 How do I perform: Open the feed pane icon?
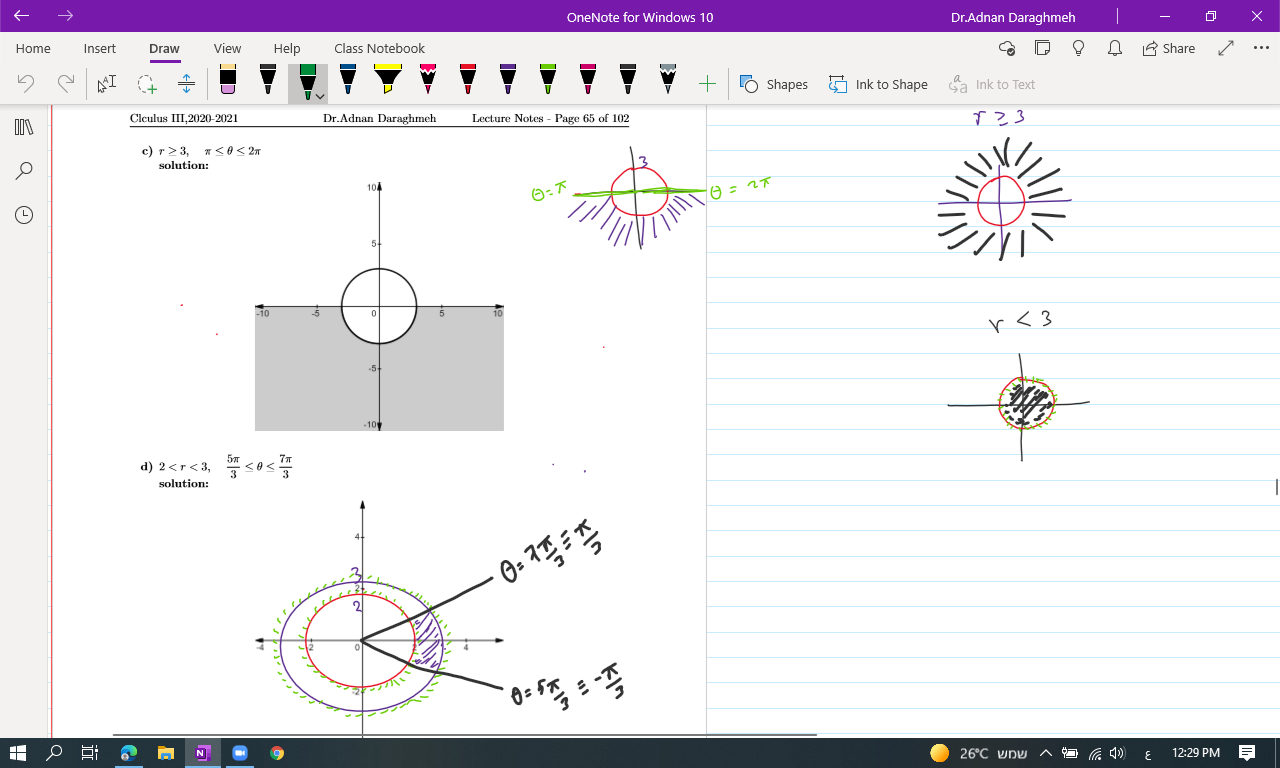(x=1043, y=48)
